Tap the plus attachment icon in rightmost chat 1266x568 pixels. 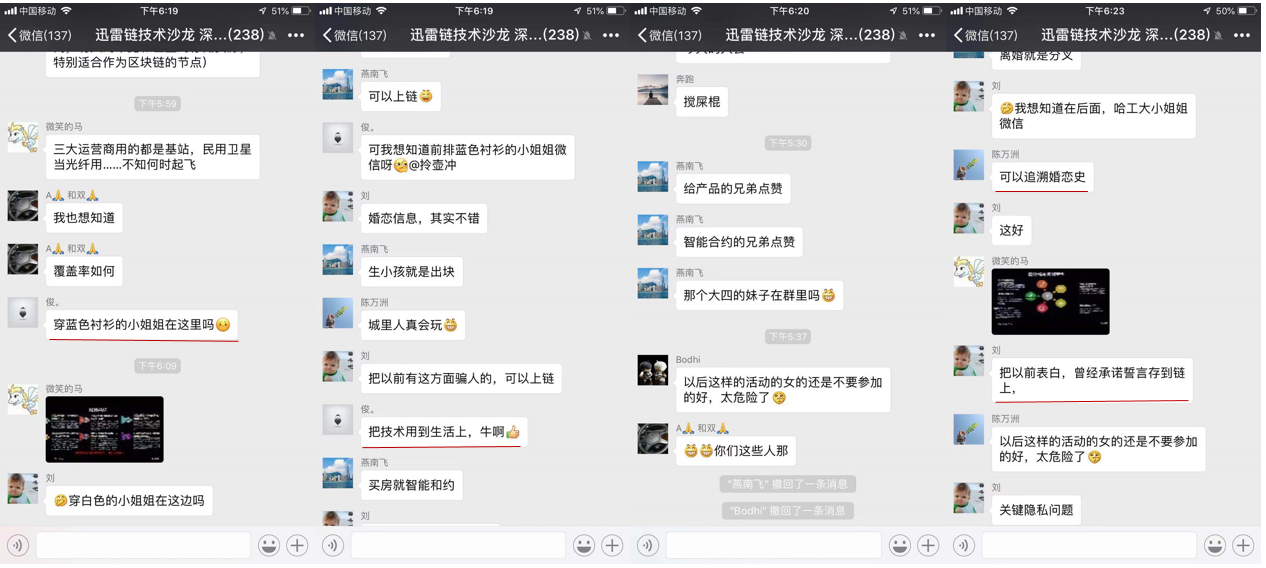(x=1243, y=545)
